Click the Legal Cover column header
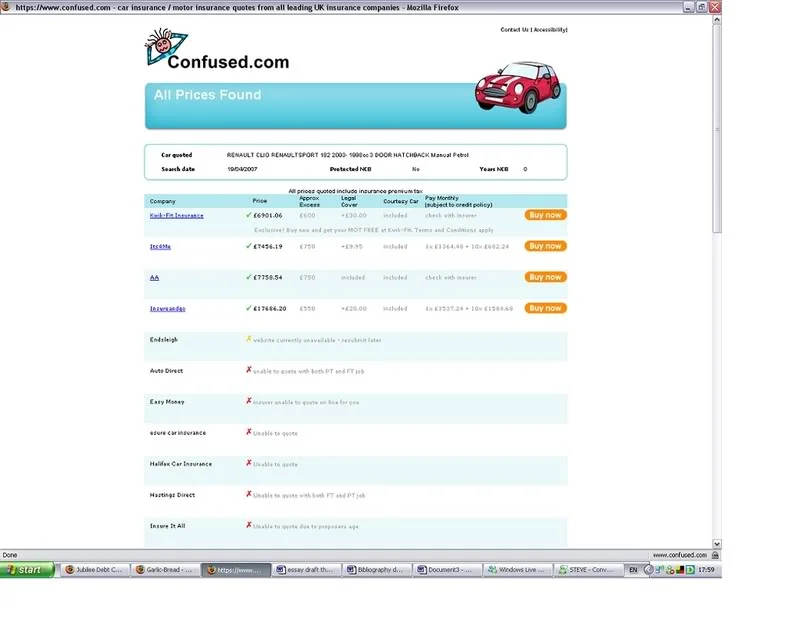This screenshot has height=641, width=800. coord(349,202)
